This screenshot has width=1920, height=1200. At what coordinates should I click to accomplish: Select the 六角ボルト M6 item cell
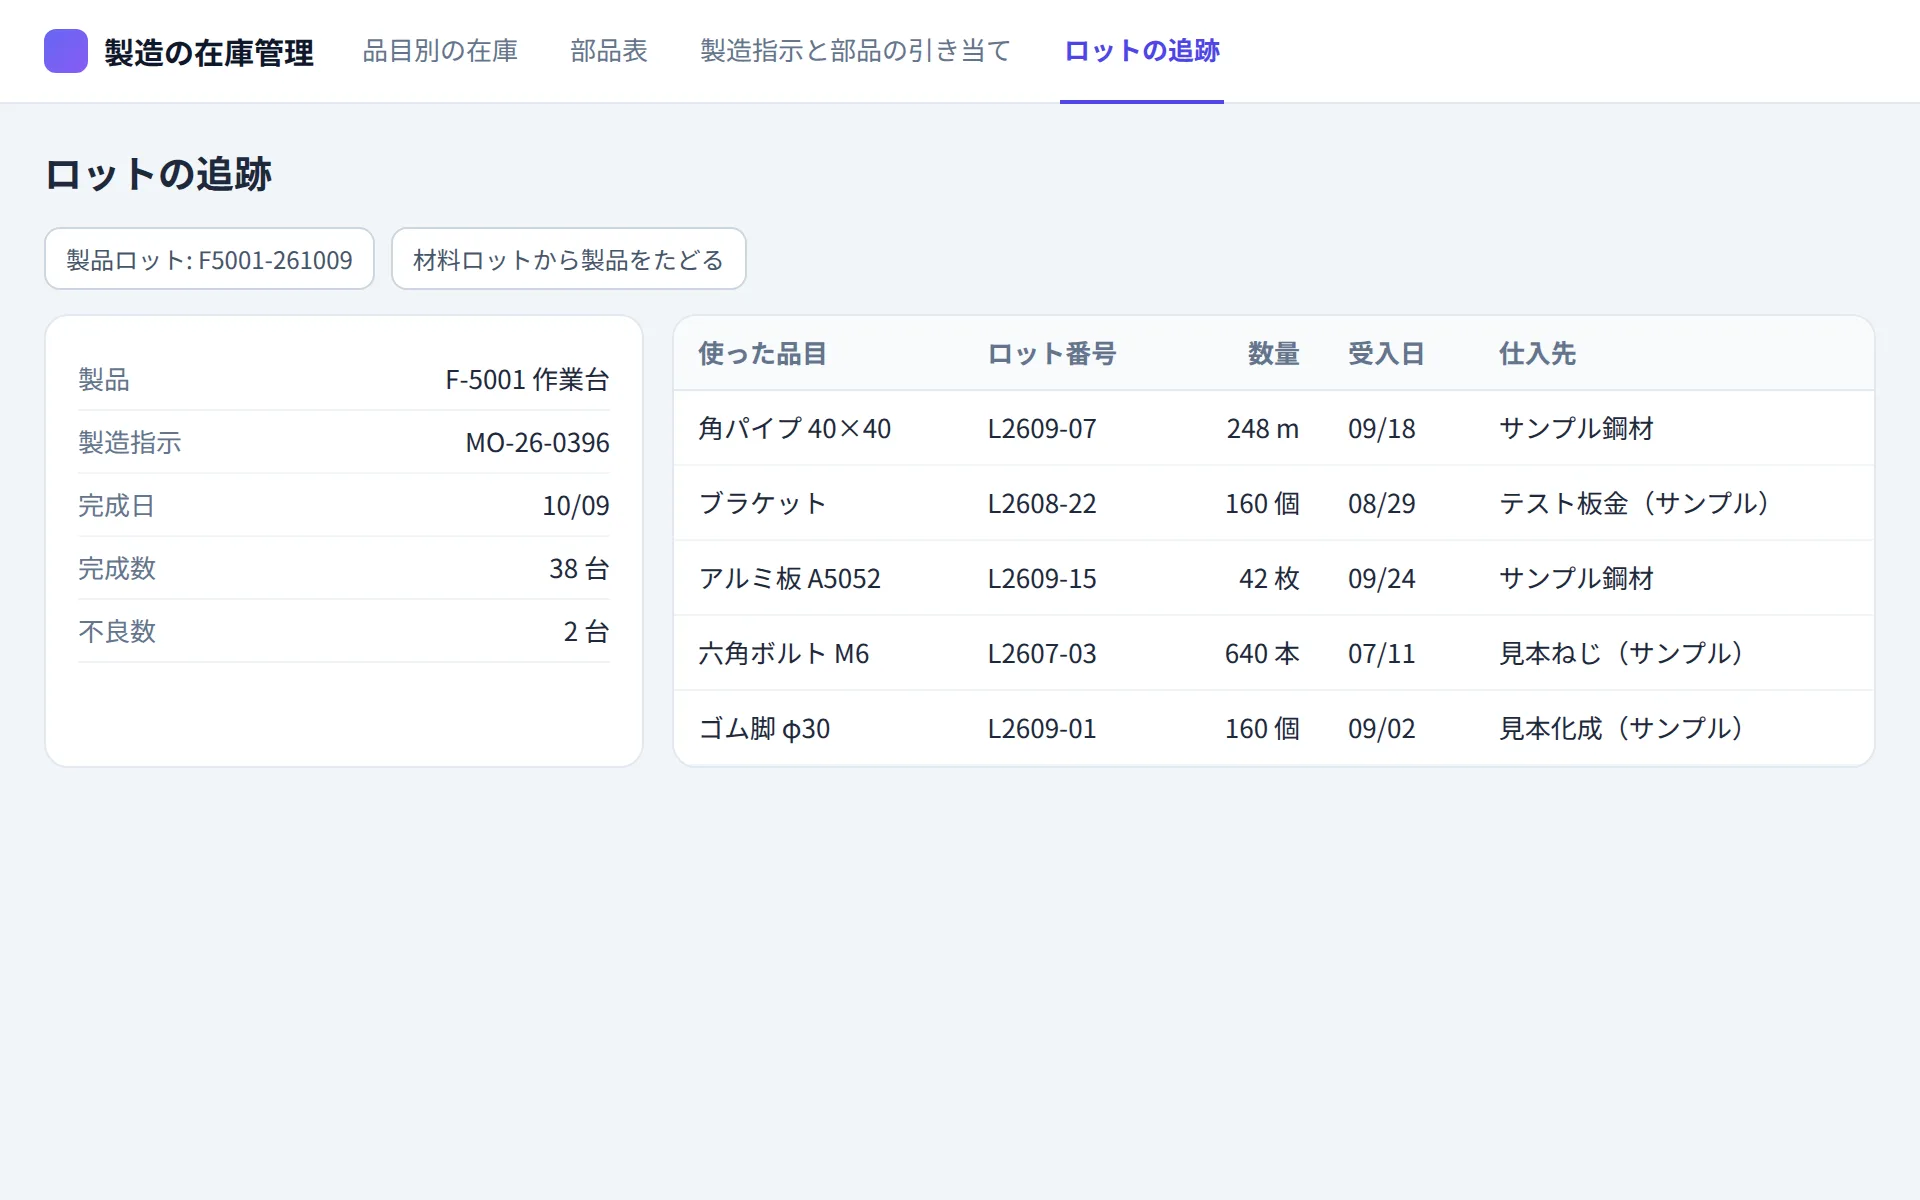[784, 653]
